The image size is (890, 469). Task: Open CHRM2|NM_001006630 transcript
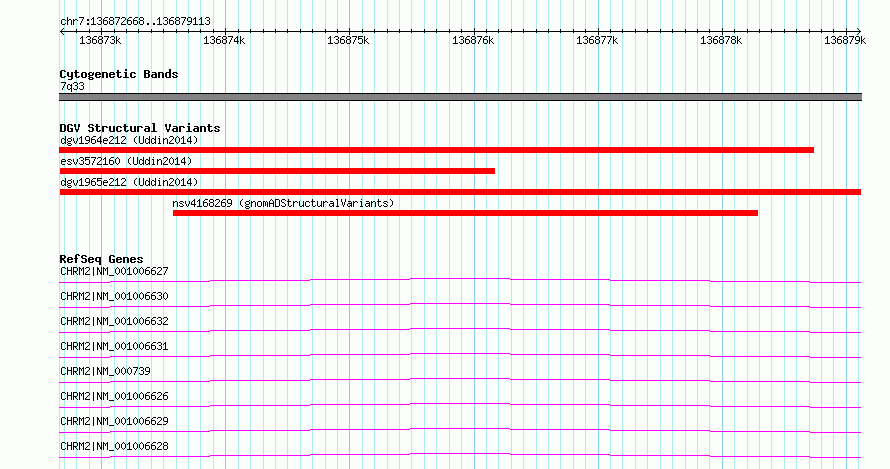click(114, 296)
